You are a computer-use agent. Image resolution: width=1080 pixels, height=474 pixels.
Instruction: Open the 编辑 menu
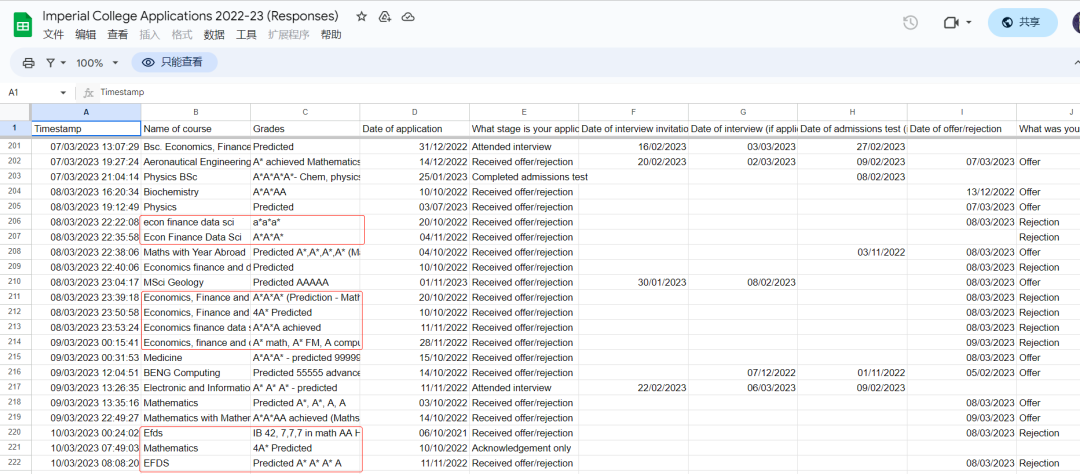point(85,34)
